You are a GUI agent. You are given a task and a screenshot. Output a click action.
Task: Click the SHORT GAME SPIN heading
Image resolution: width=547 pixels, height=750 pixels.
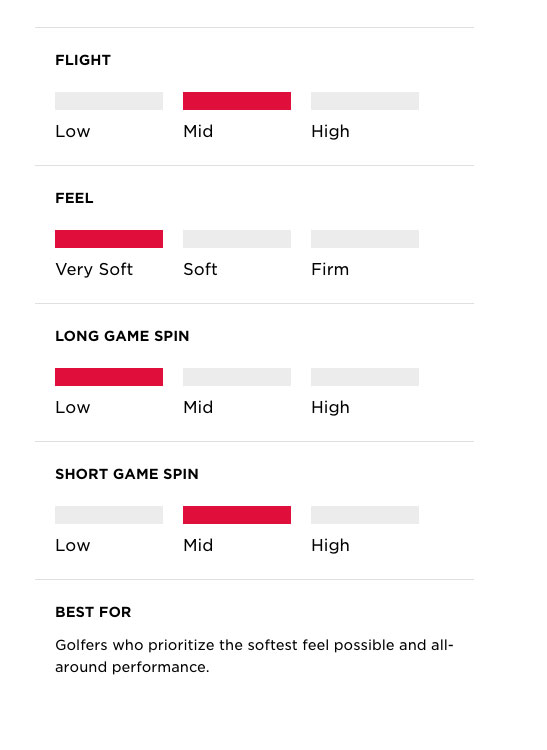tap(127, 474)
